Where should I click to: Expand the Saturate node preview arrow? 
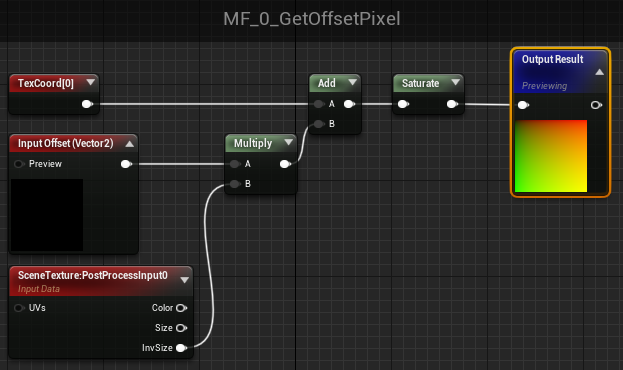pos(455,82)
